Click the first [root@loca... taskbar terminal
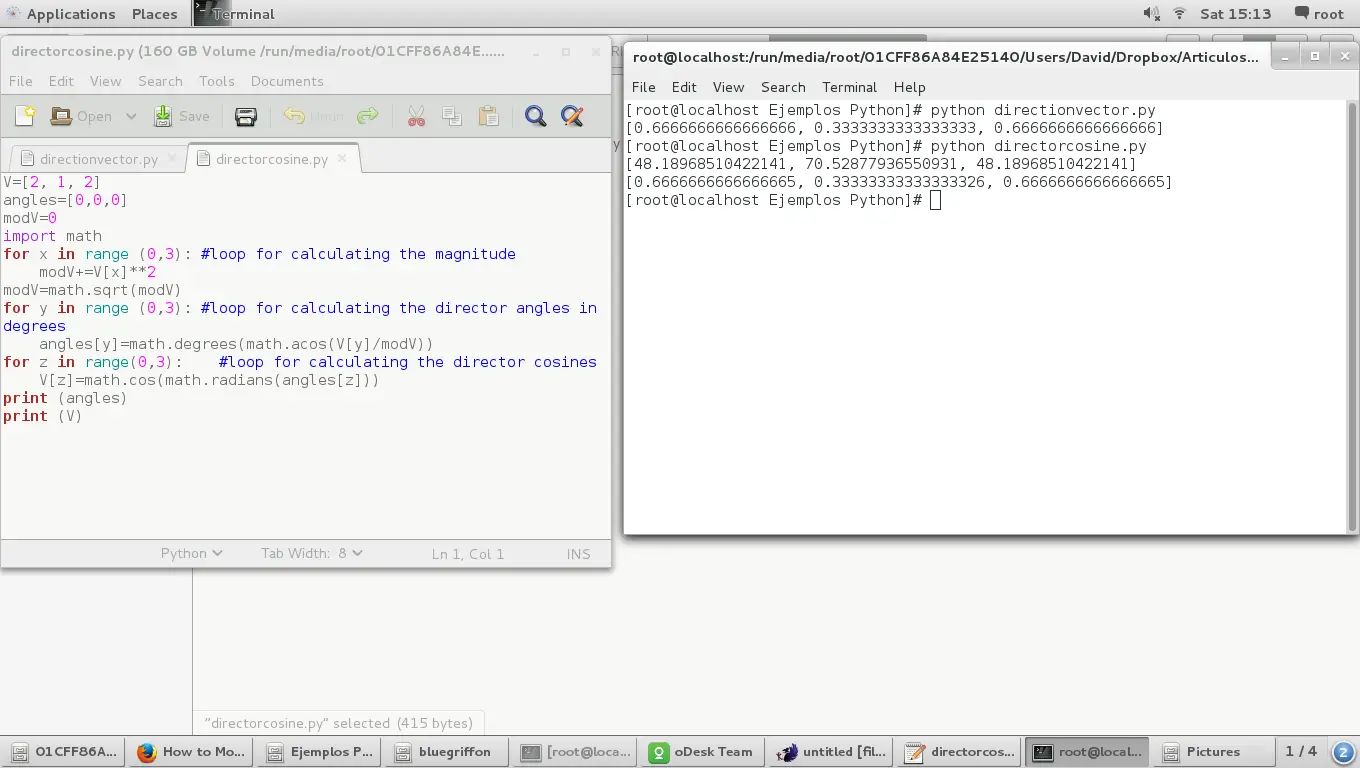Screen dimensions: 1360x768 [x=575, y=752]
